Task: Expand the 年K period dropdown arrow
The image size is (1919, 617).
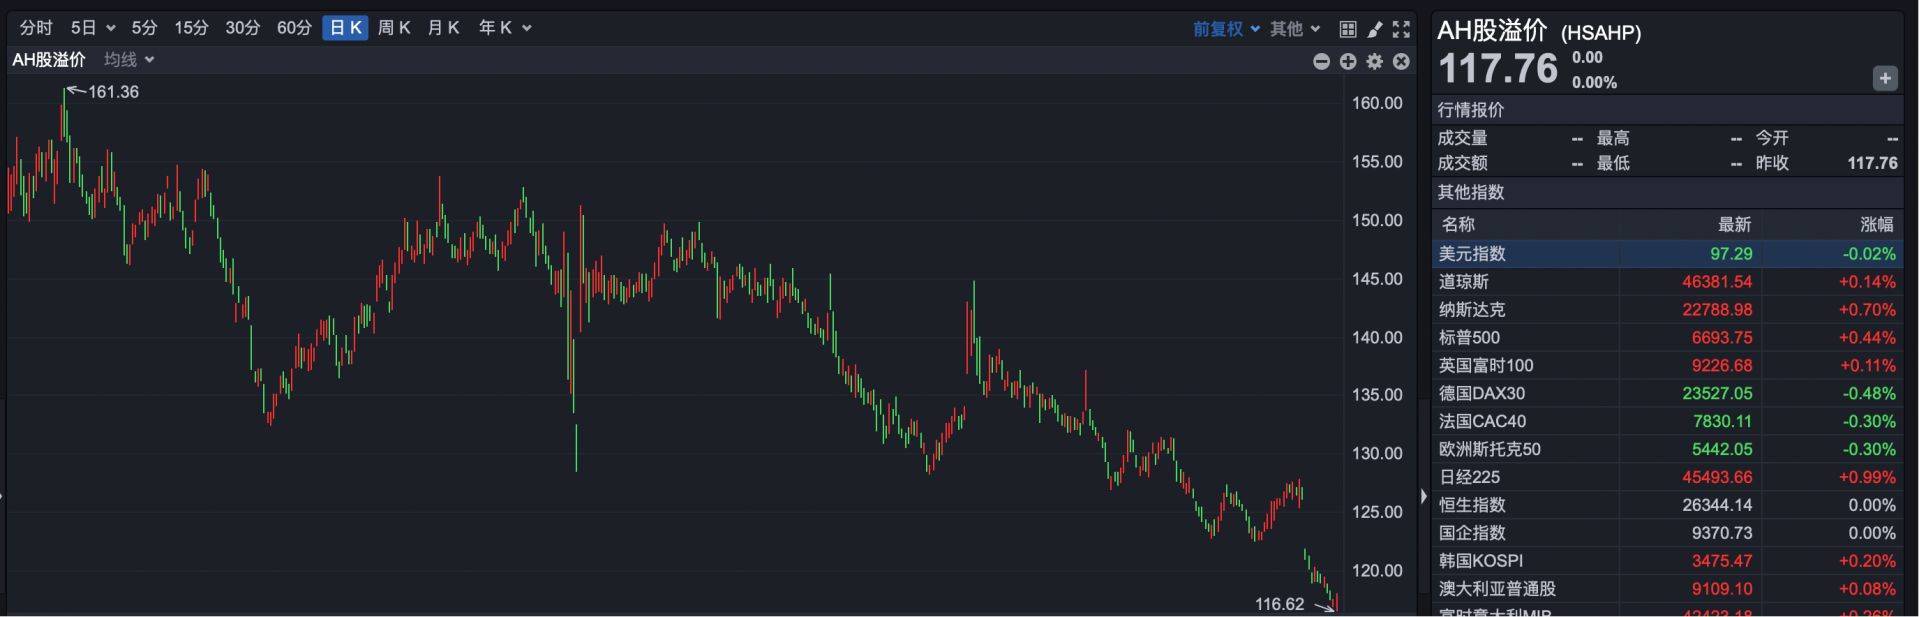Action: coord(527,28)
